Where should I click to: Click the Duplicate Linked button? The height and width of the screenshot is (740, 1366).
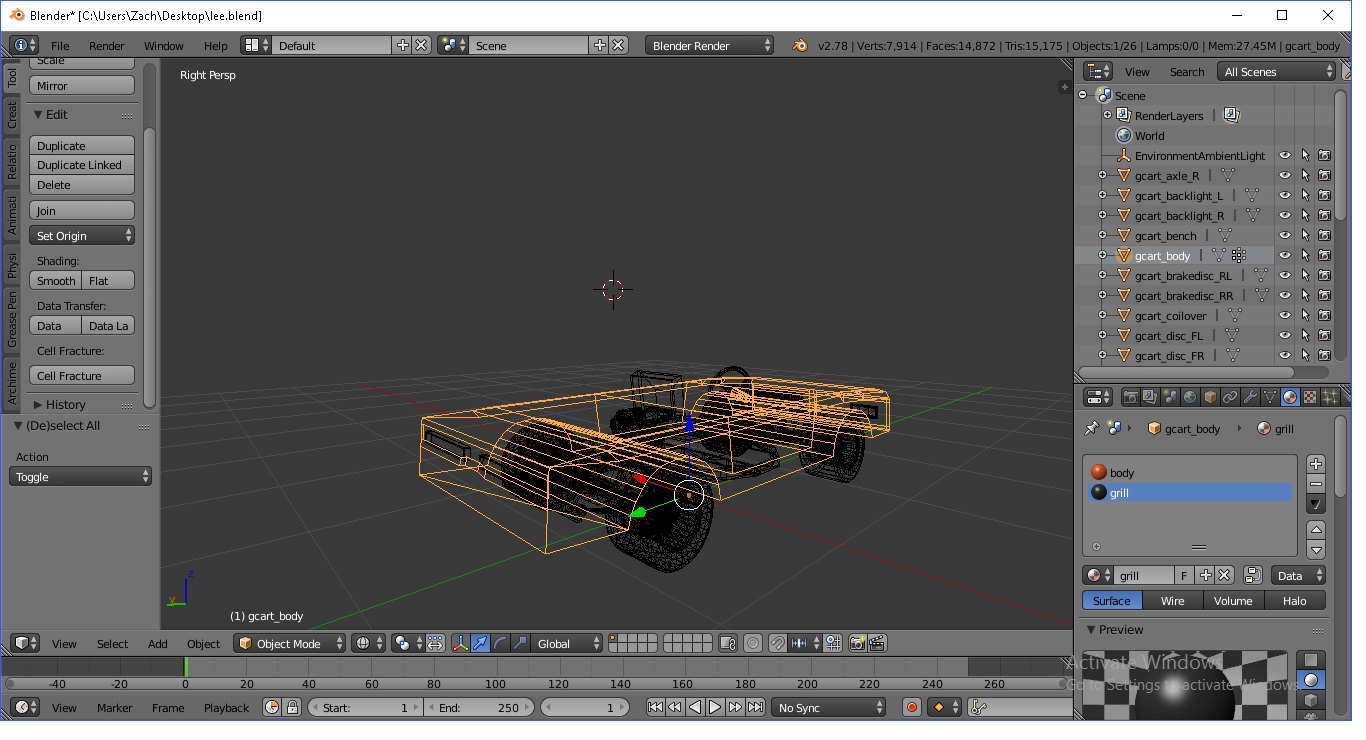82,165
